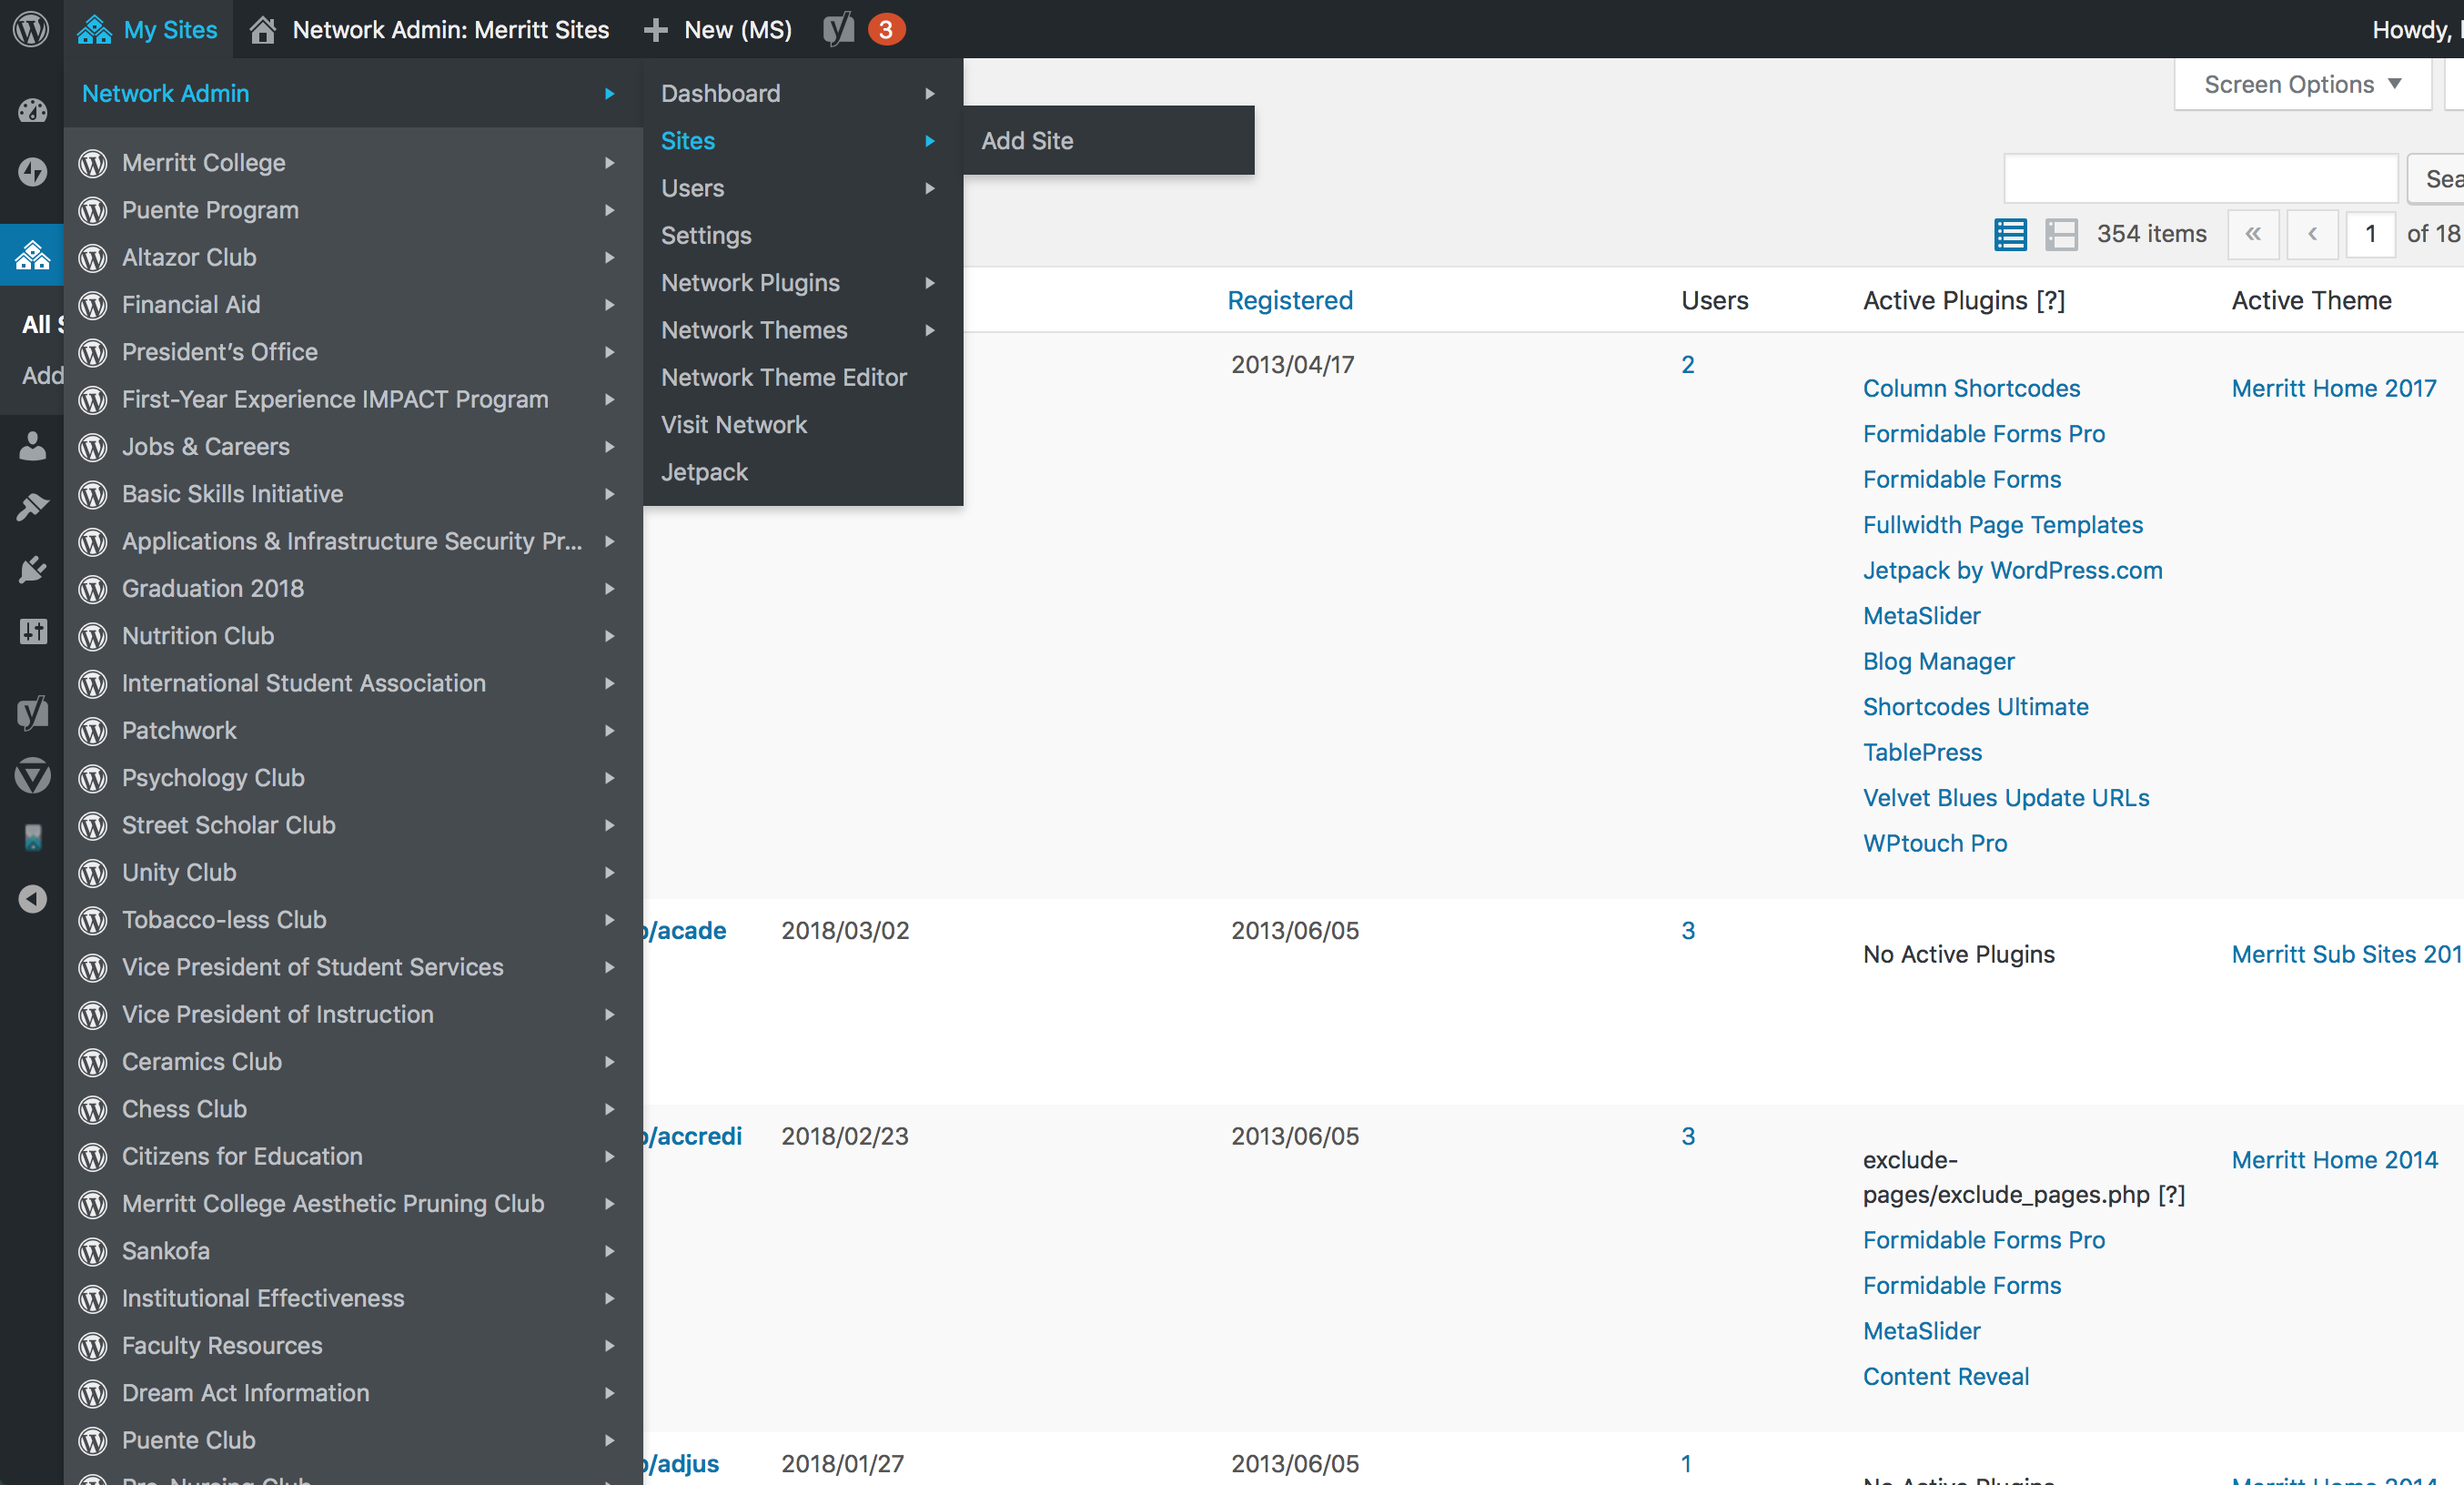2464x1485 pixels.
Task: Open Institutional Effectiveness site menu
Action: tap(263, 1298)
